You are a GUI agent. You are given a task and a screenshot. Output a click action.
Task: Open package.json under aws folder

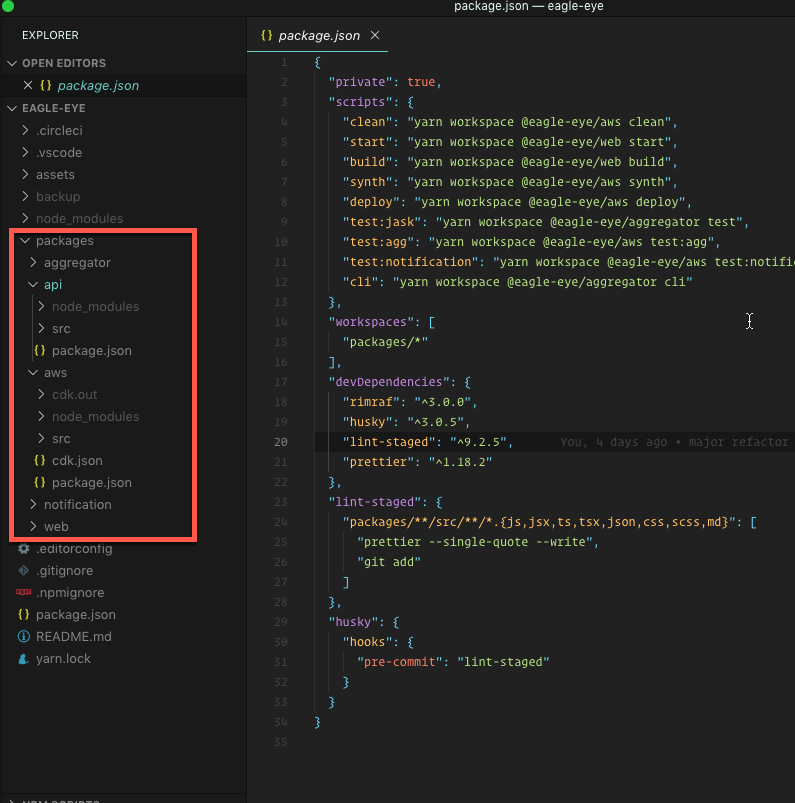(91, 483)
